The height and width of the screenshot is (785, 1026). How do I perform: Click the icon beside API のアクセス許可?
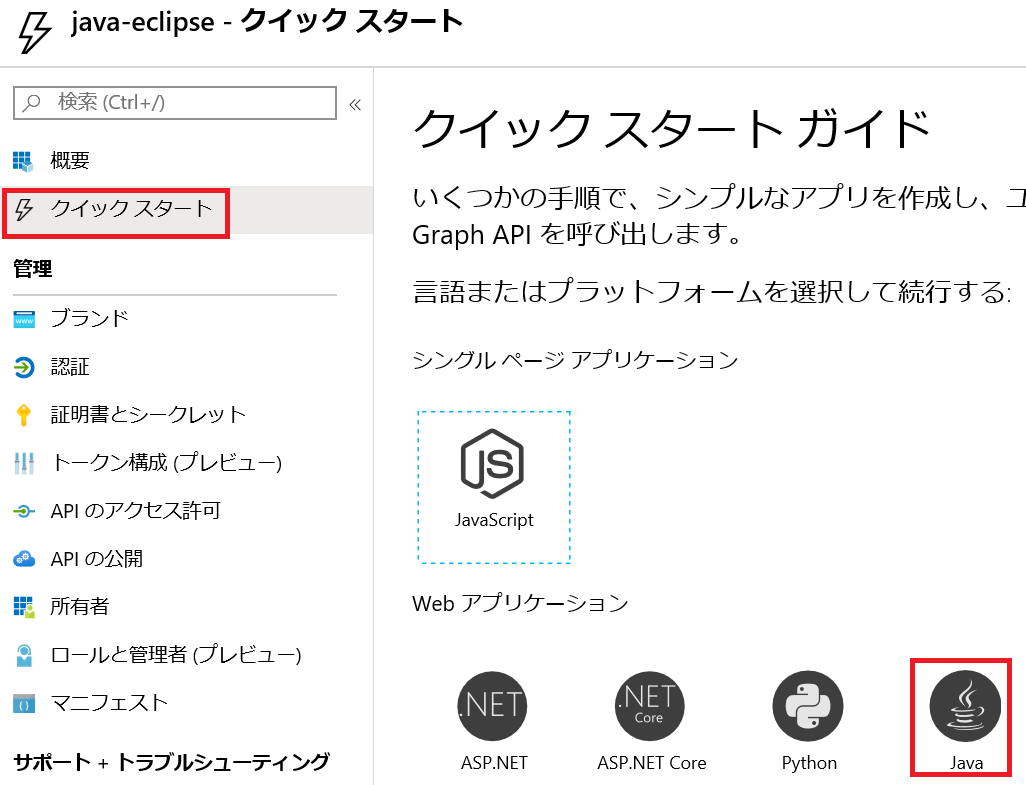point(24,512)
